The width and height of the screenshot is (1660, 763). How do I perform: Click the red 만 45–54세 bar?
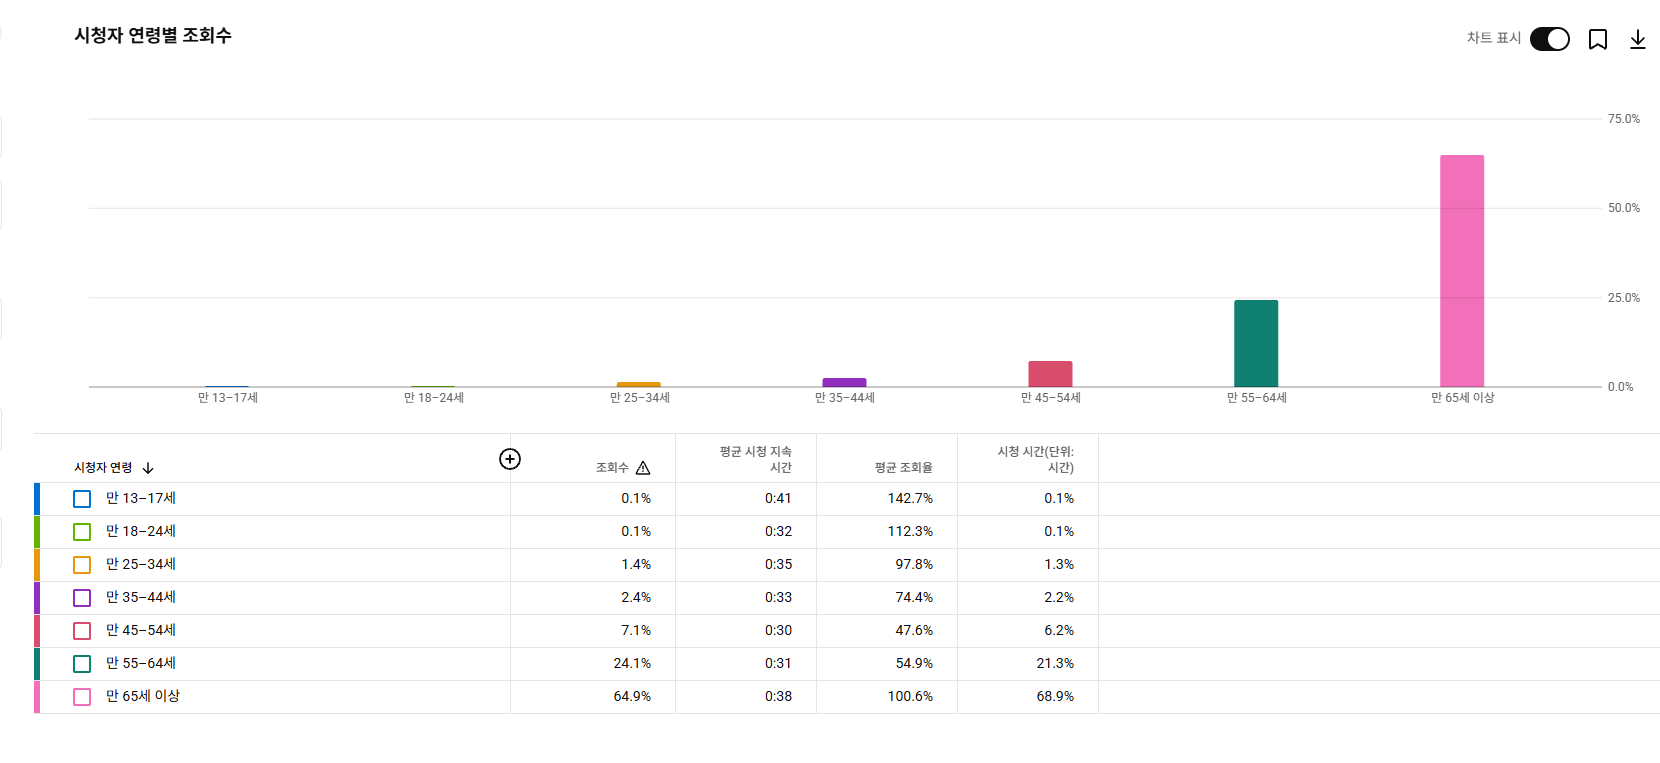1050,374
